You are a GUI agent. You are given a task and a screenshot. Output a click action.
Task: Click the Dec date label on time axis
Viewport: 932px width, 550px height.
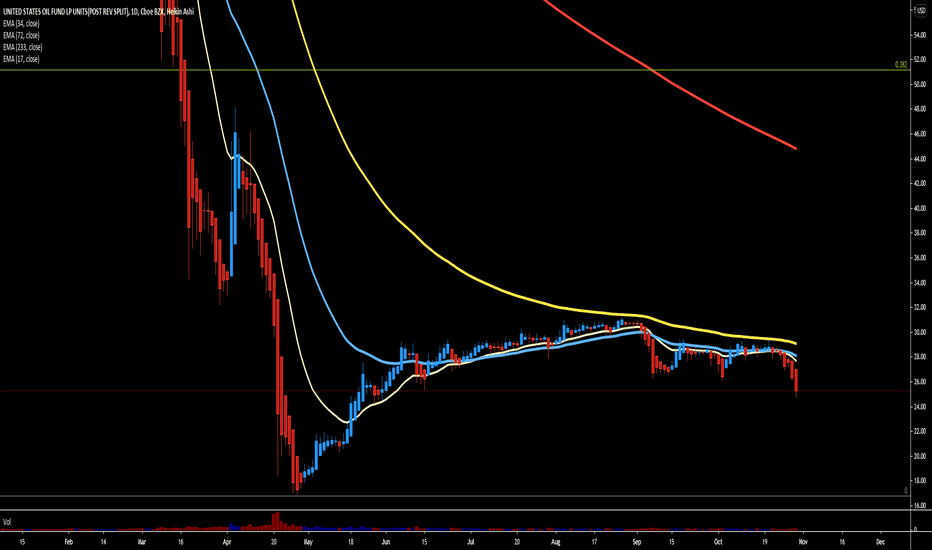click(x=881, y=542)
